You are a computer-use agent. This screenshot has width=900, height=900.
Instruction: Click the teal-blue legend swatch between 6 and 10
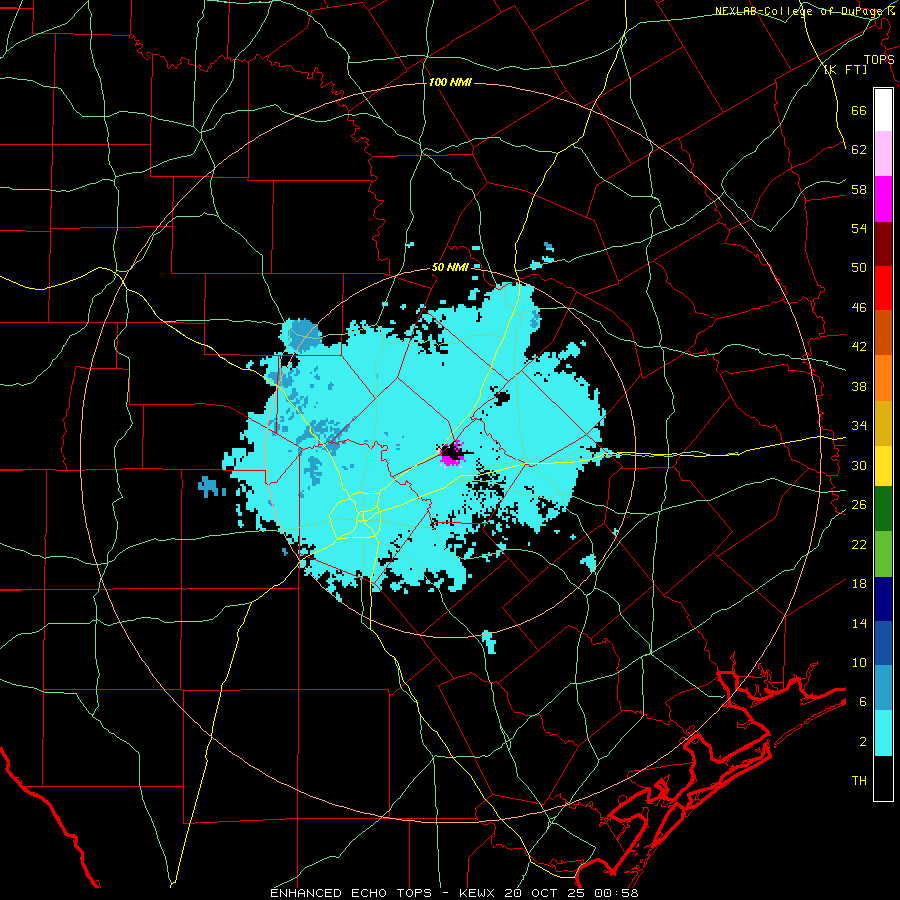tap(883, 688)
